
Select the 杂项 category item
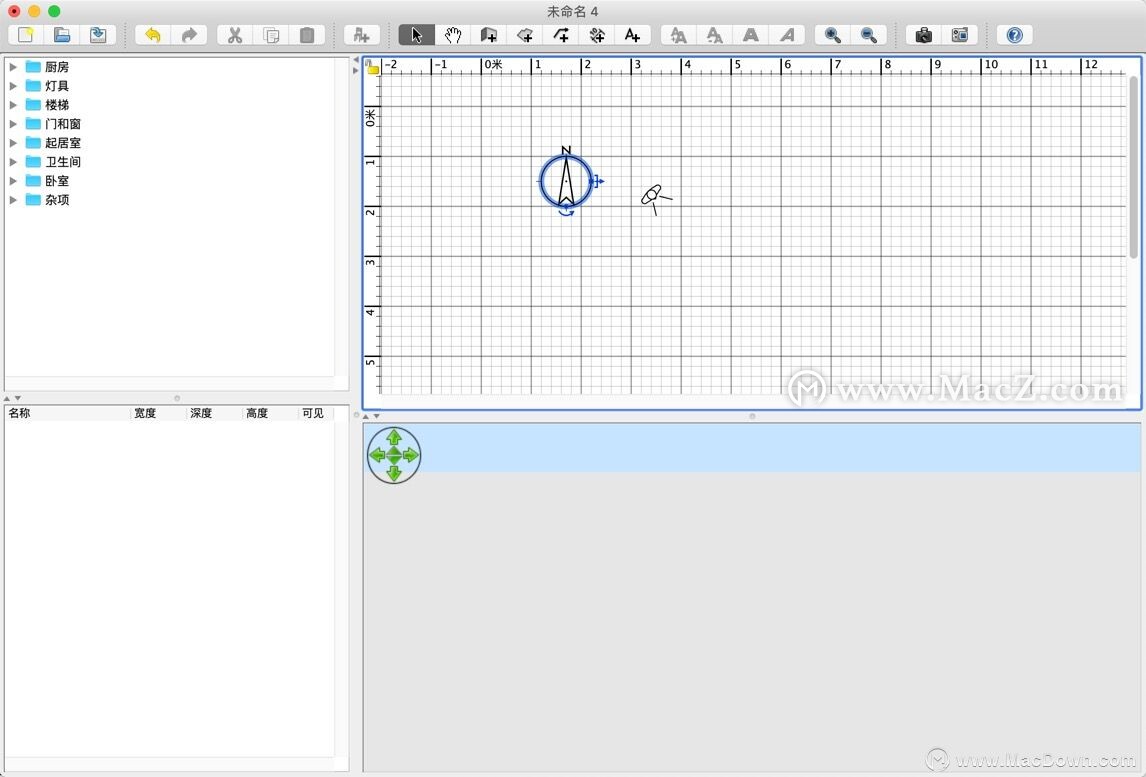57,200
